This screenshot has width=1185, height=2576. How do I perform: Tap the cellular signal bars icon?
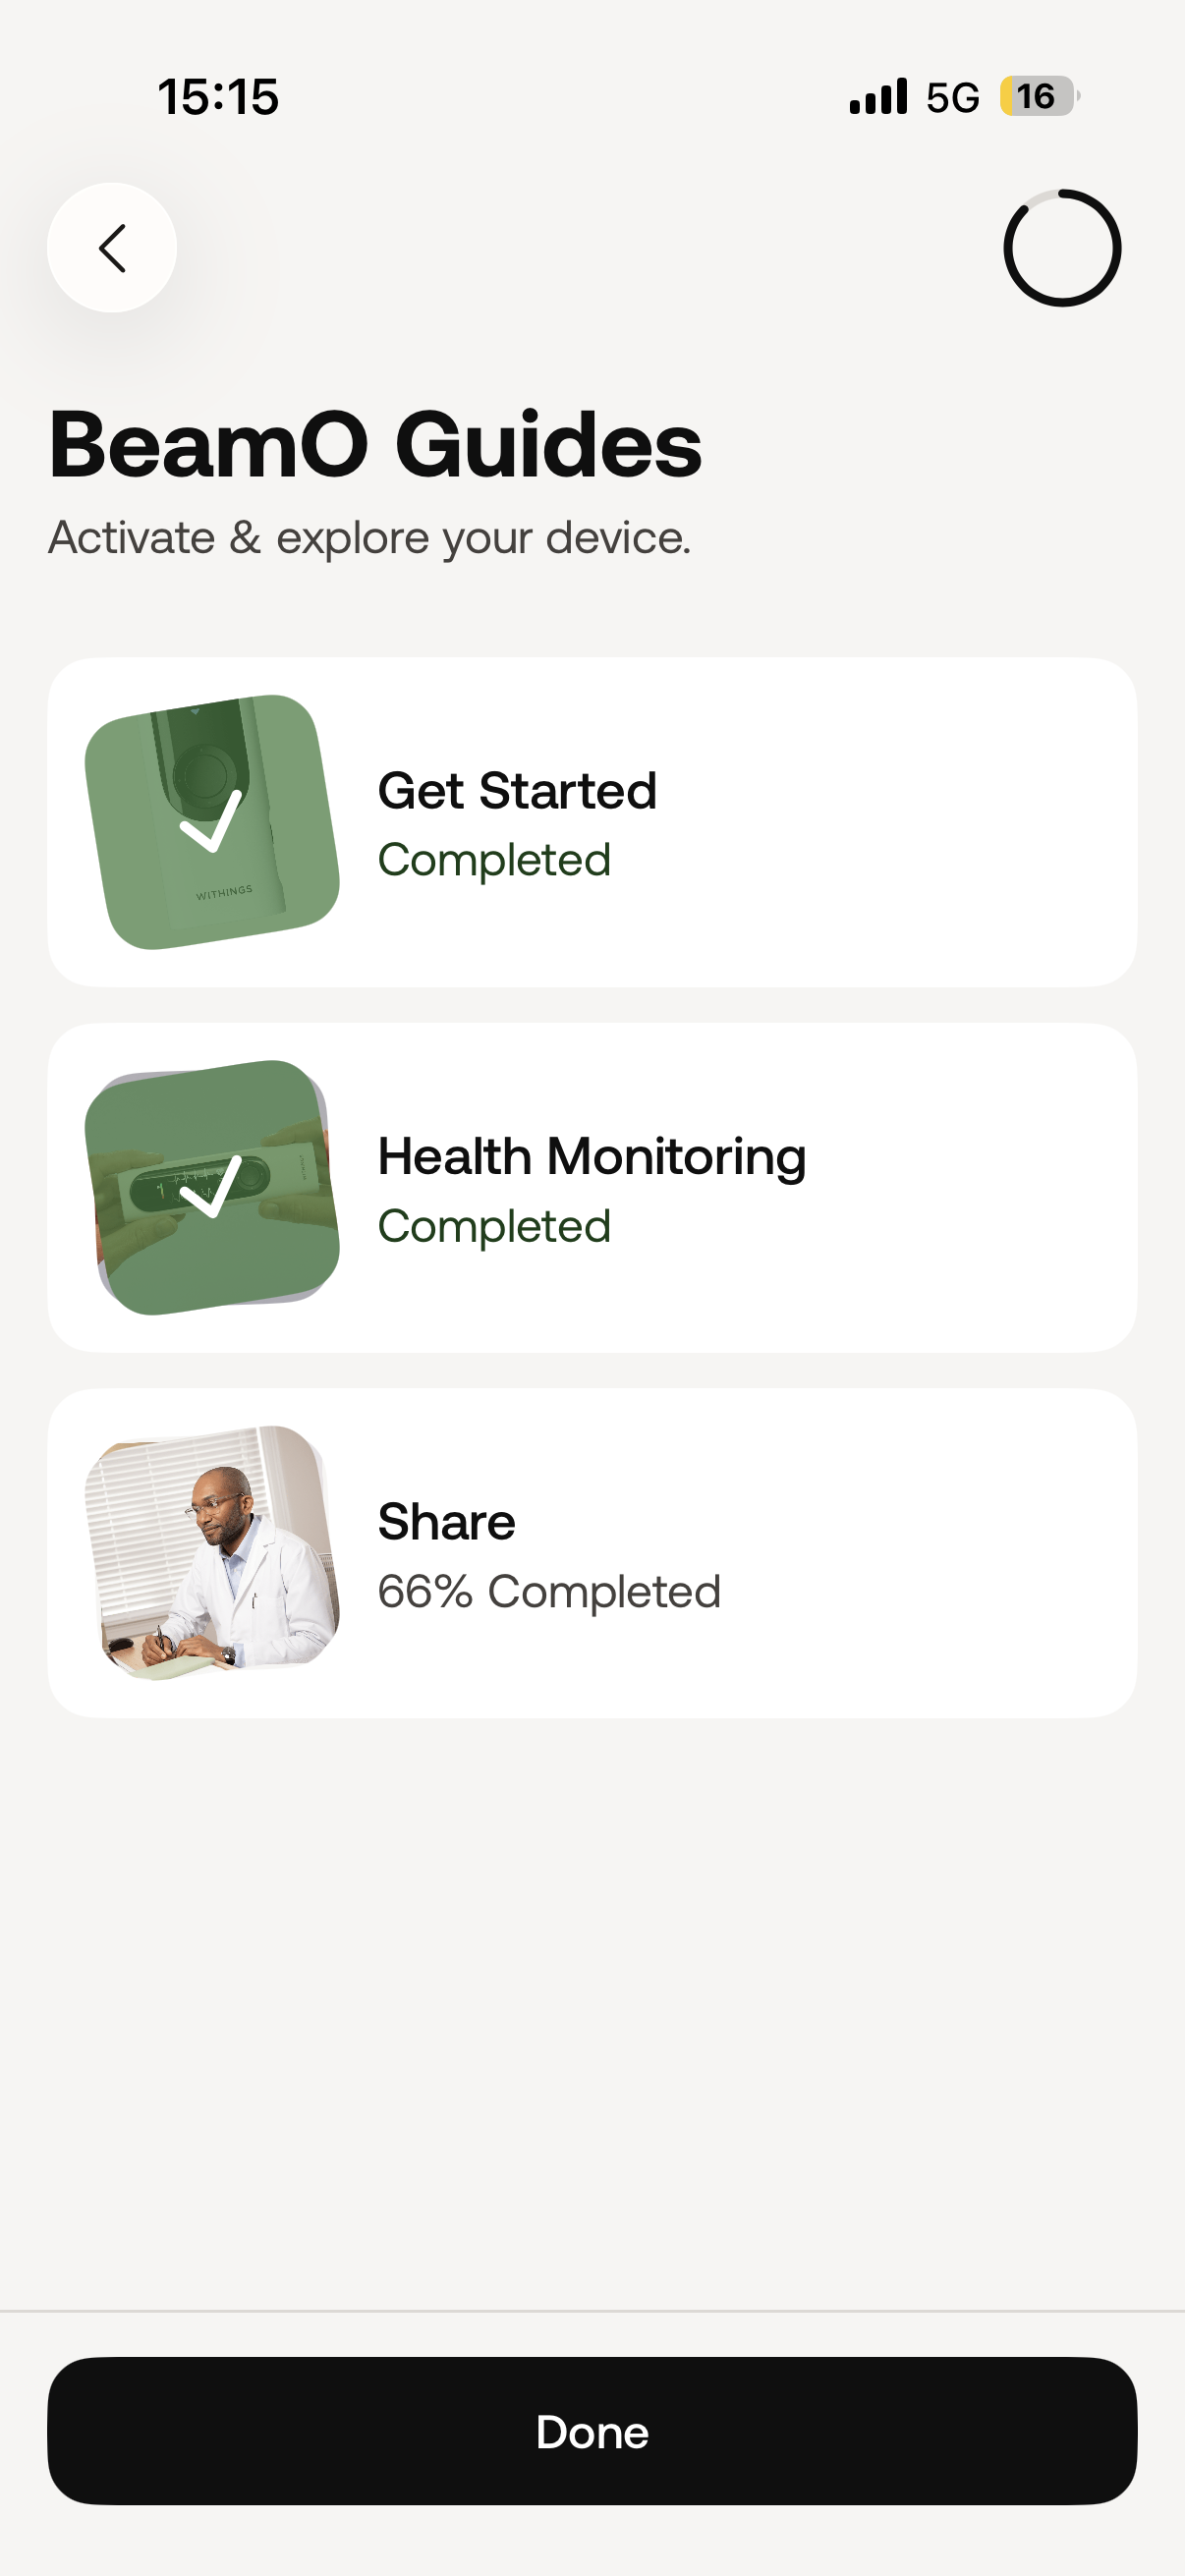point(878,97)
